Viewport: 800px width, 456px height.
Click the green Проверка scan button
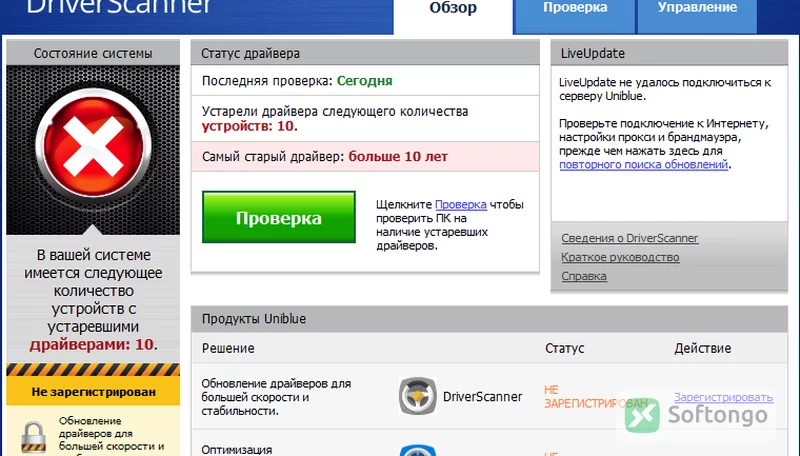click(279, 217)
